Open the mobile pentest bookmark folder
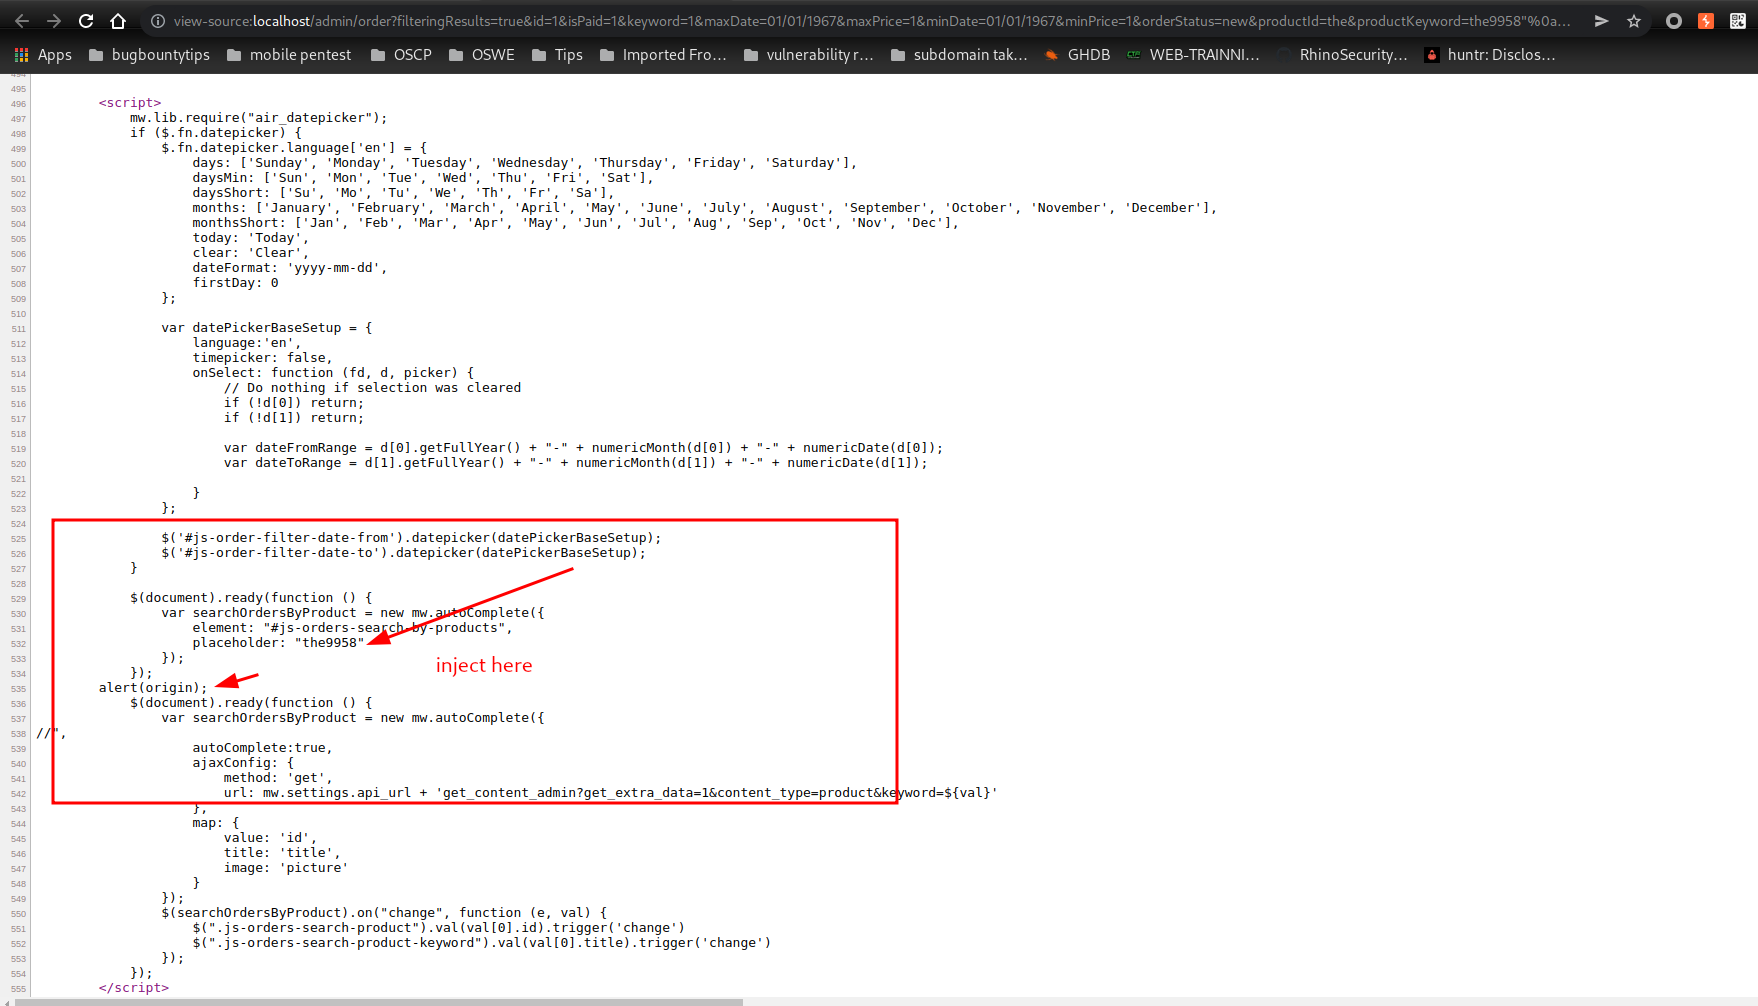 tap(289, 55)
